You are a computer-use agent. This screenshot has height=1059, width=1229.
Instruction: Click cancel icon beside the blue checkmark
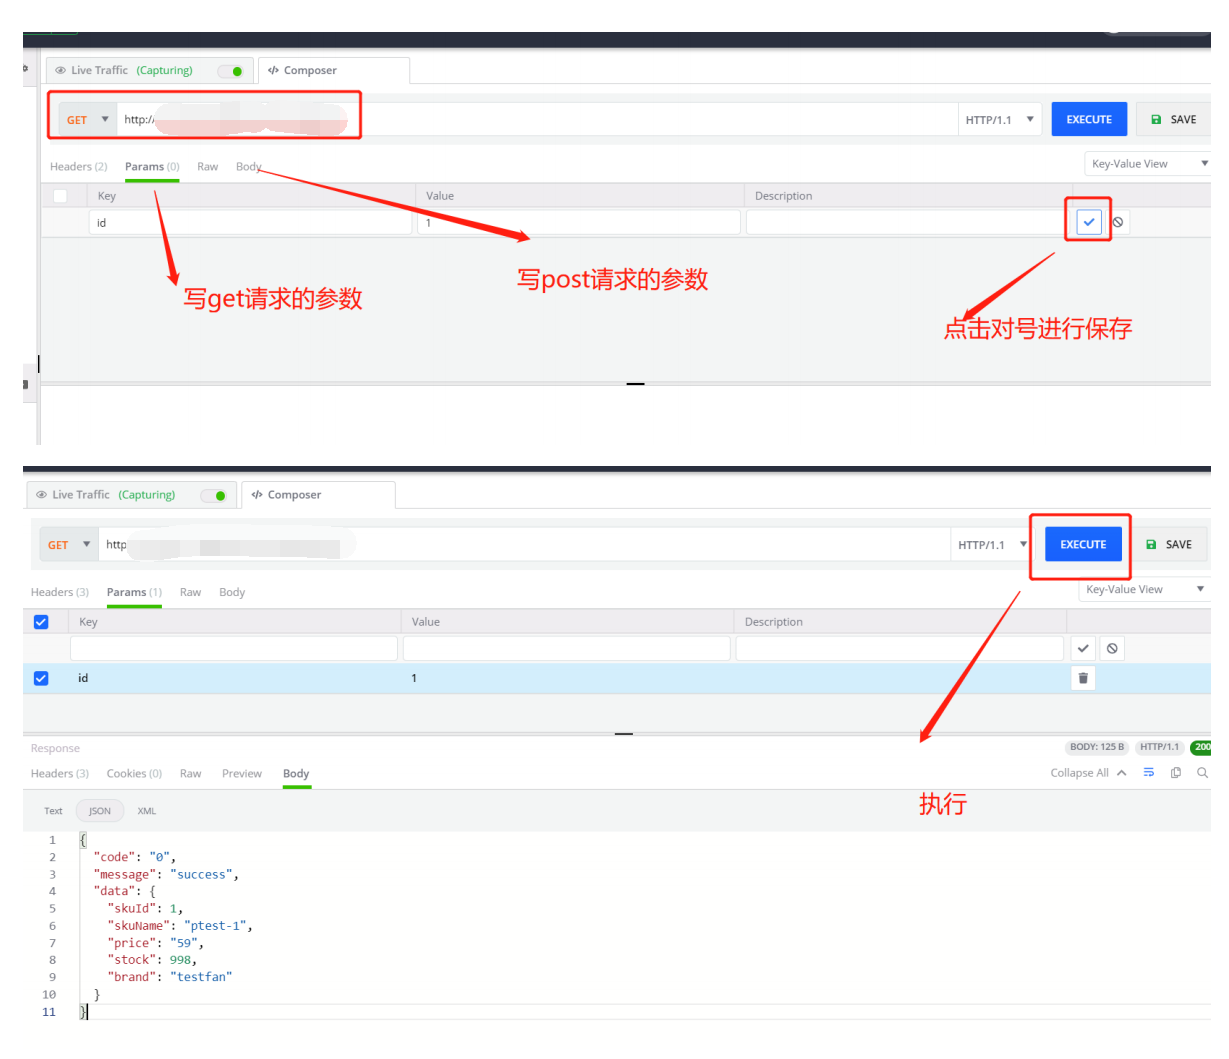tap(1118, 222)
